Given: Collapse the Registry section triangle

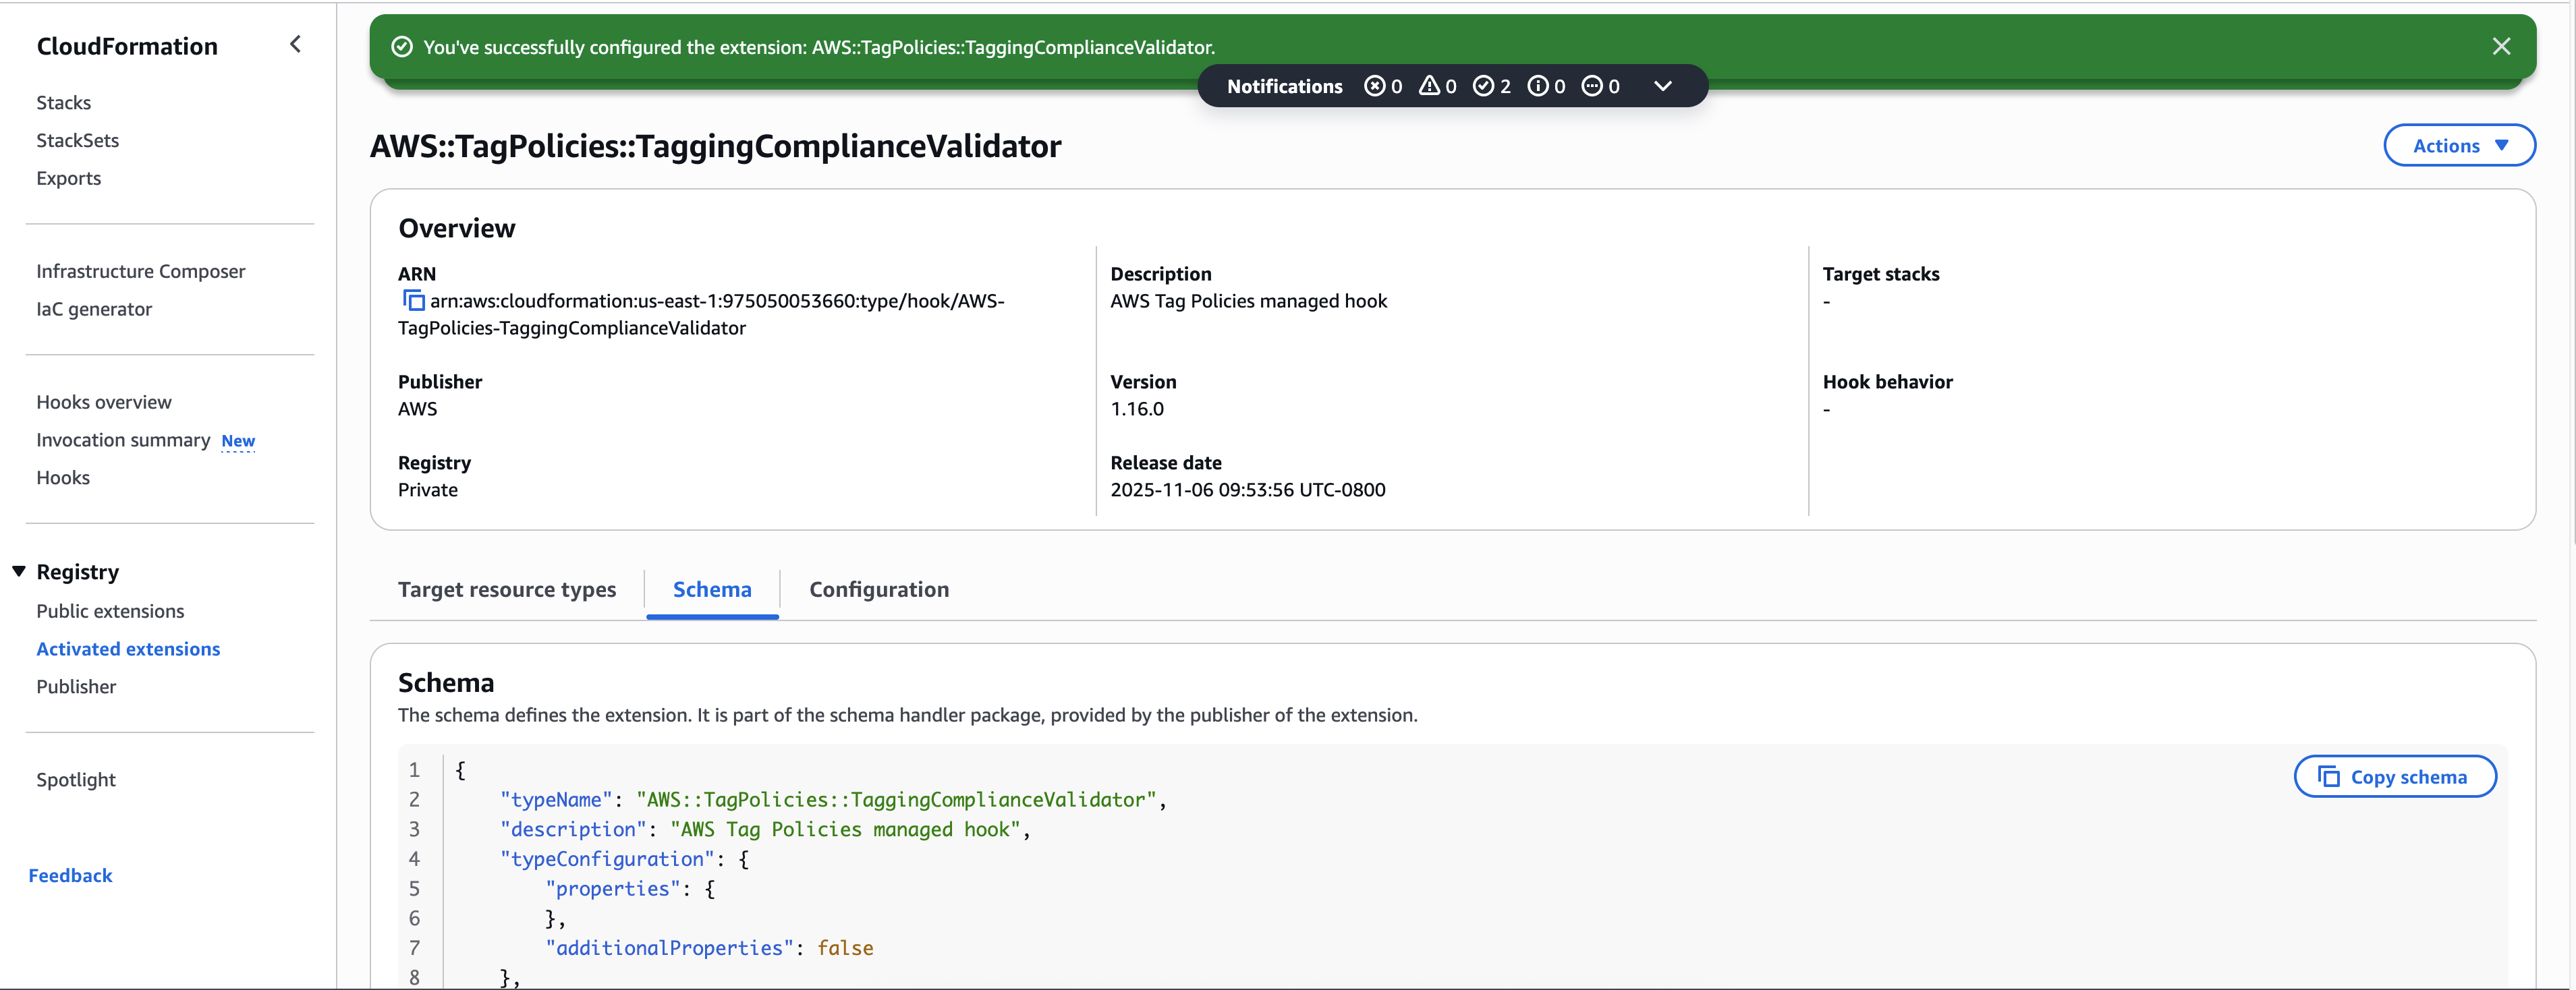Looking at the screenshot, I should (19, 572).
